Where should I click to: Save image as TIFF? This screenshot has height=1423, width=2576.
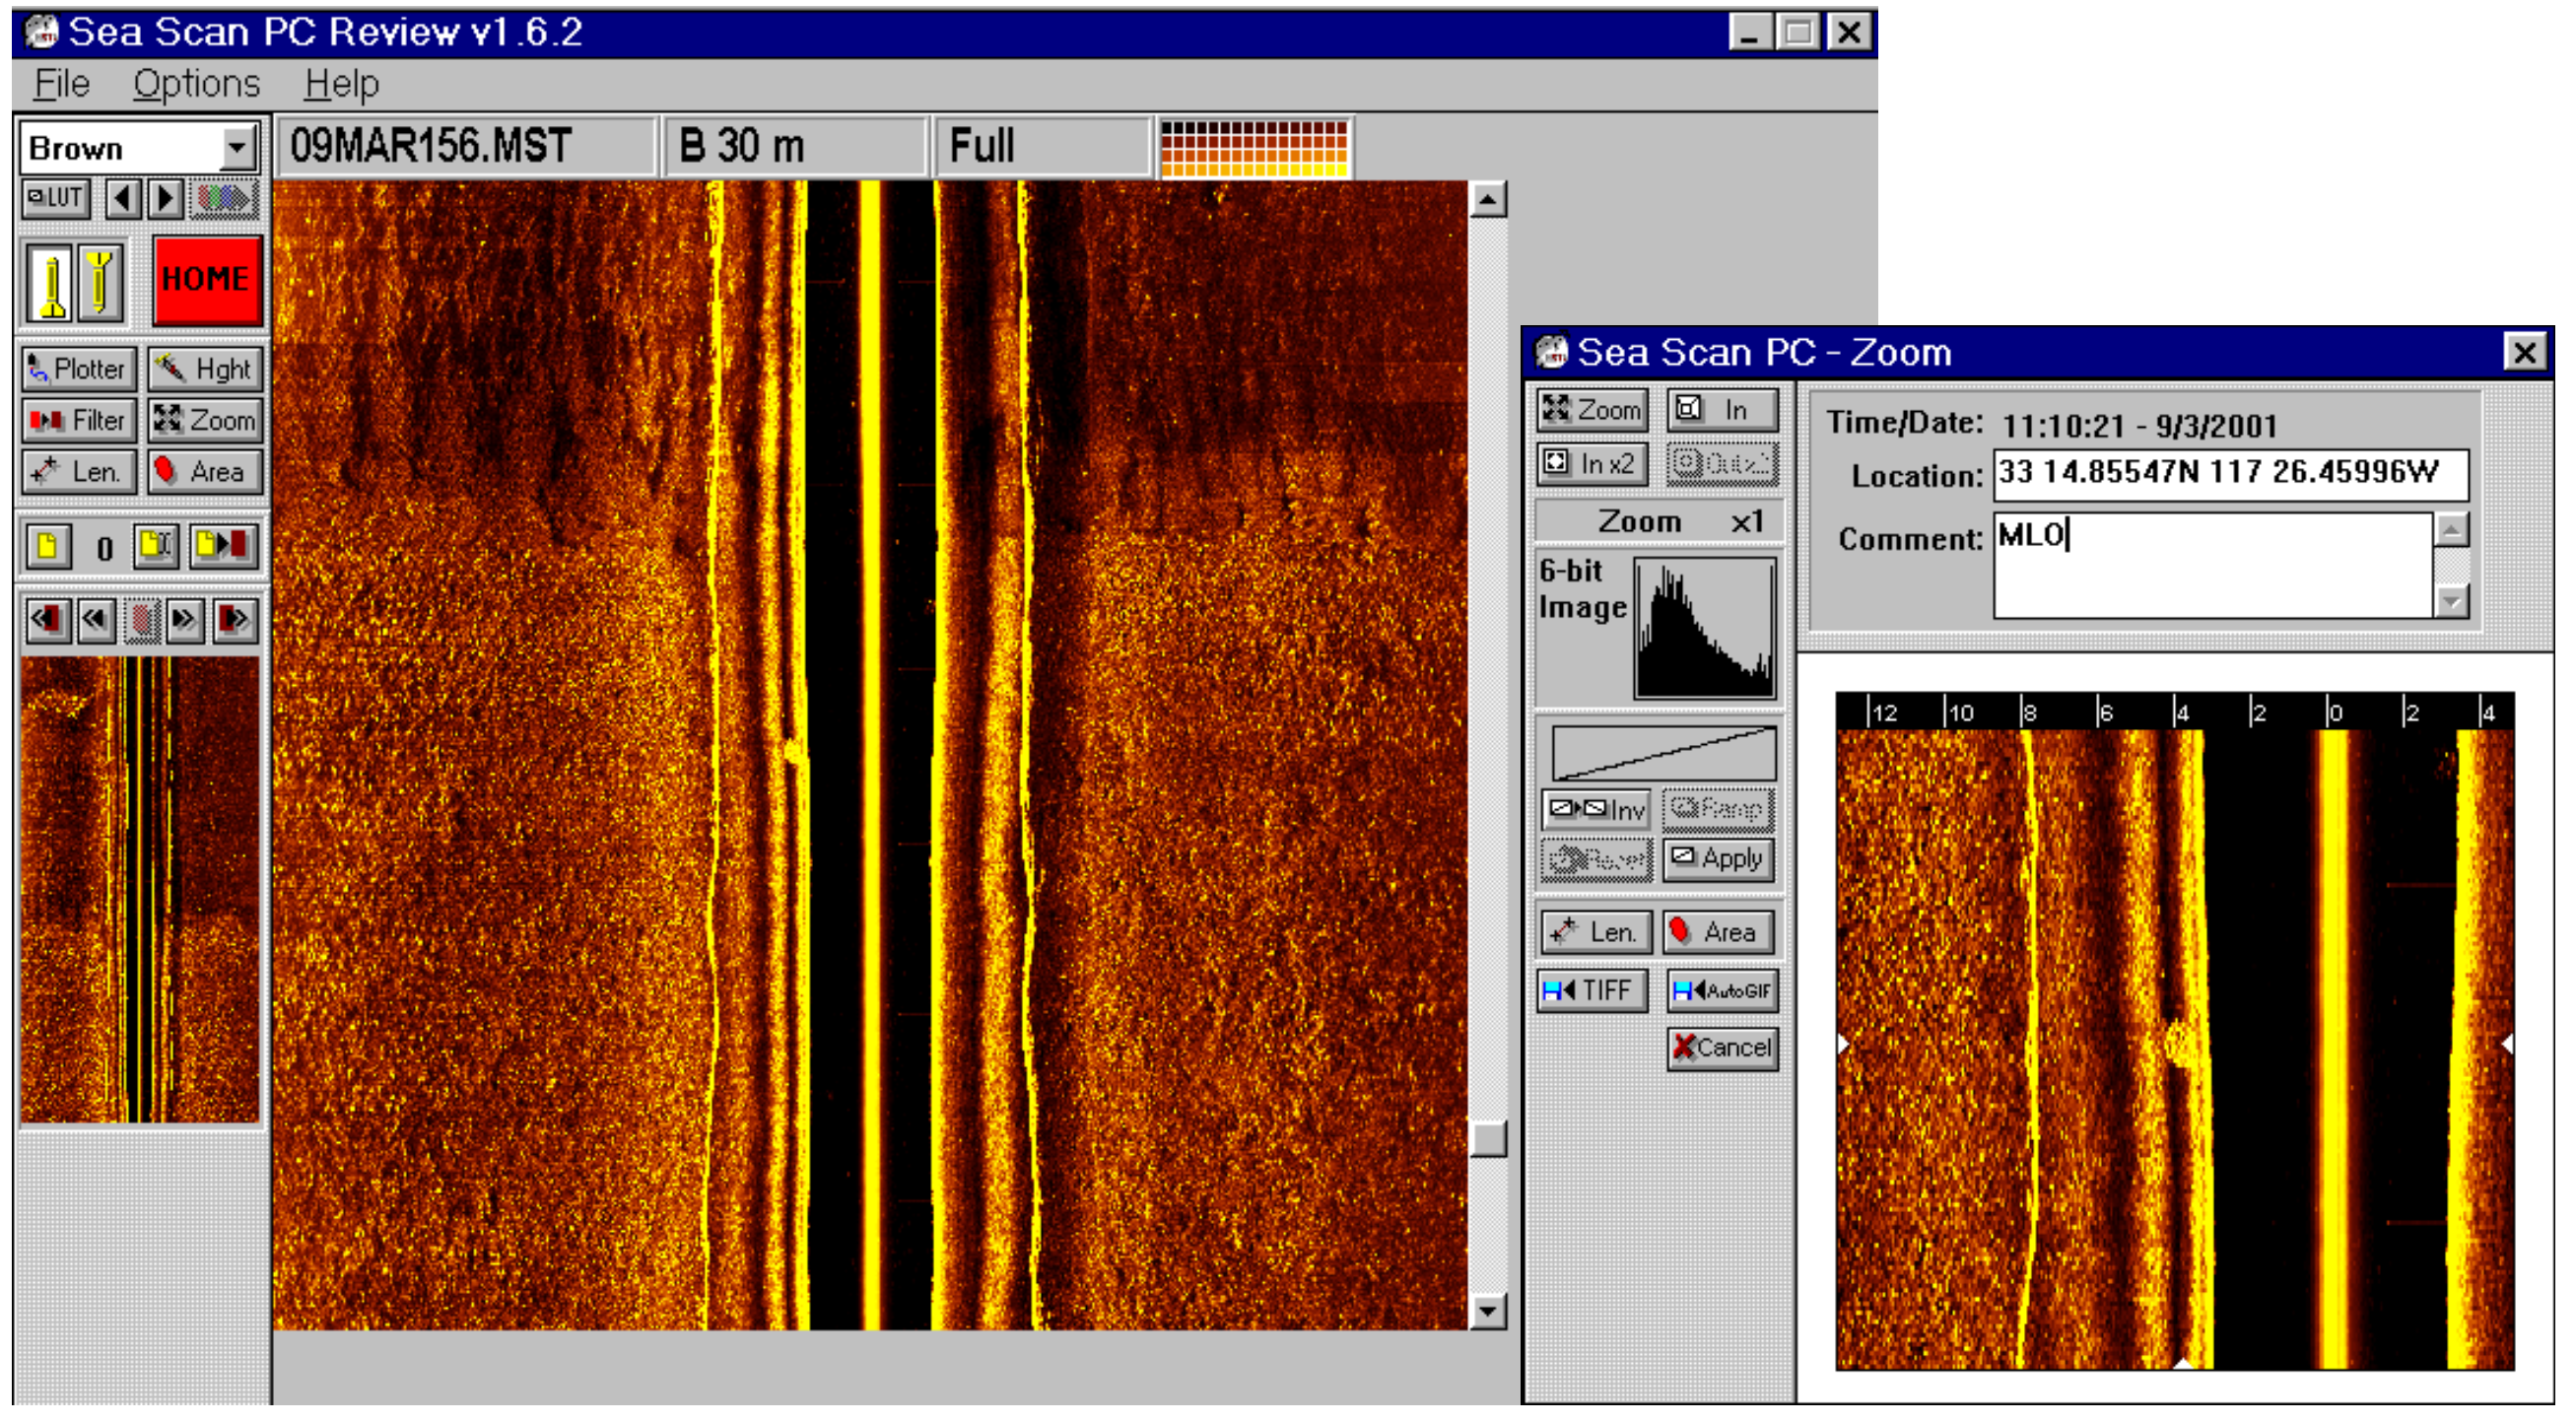click(x=1592, y=990)
